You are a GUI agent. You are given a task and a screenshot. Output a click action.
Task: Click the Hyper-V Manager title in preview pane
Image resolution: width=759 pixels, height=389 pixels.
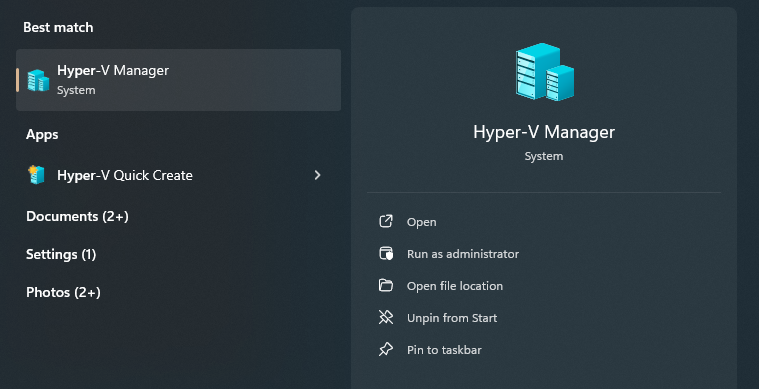[x=544, y=132]
